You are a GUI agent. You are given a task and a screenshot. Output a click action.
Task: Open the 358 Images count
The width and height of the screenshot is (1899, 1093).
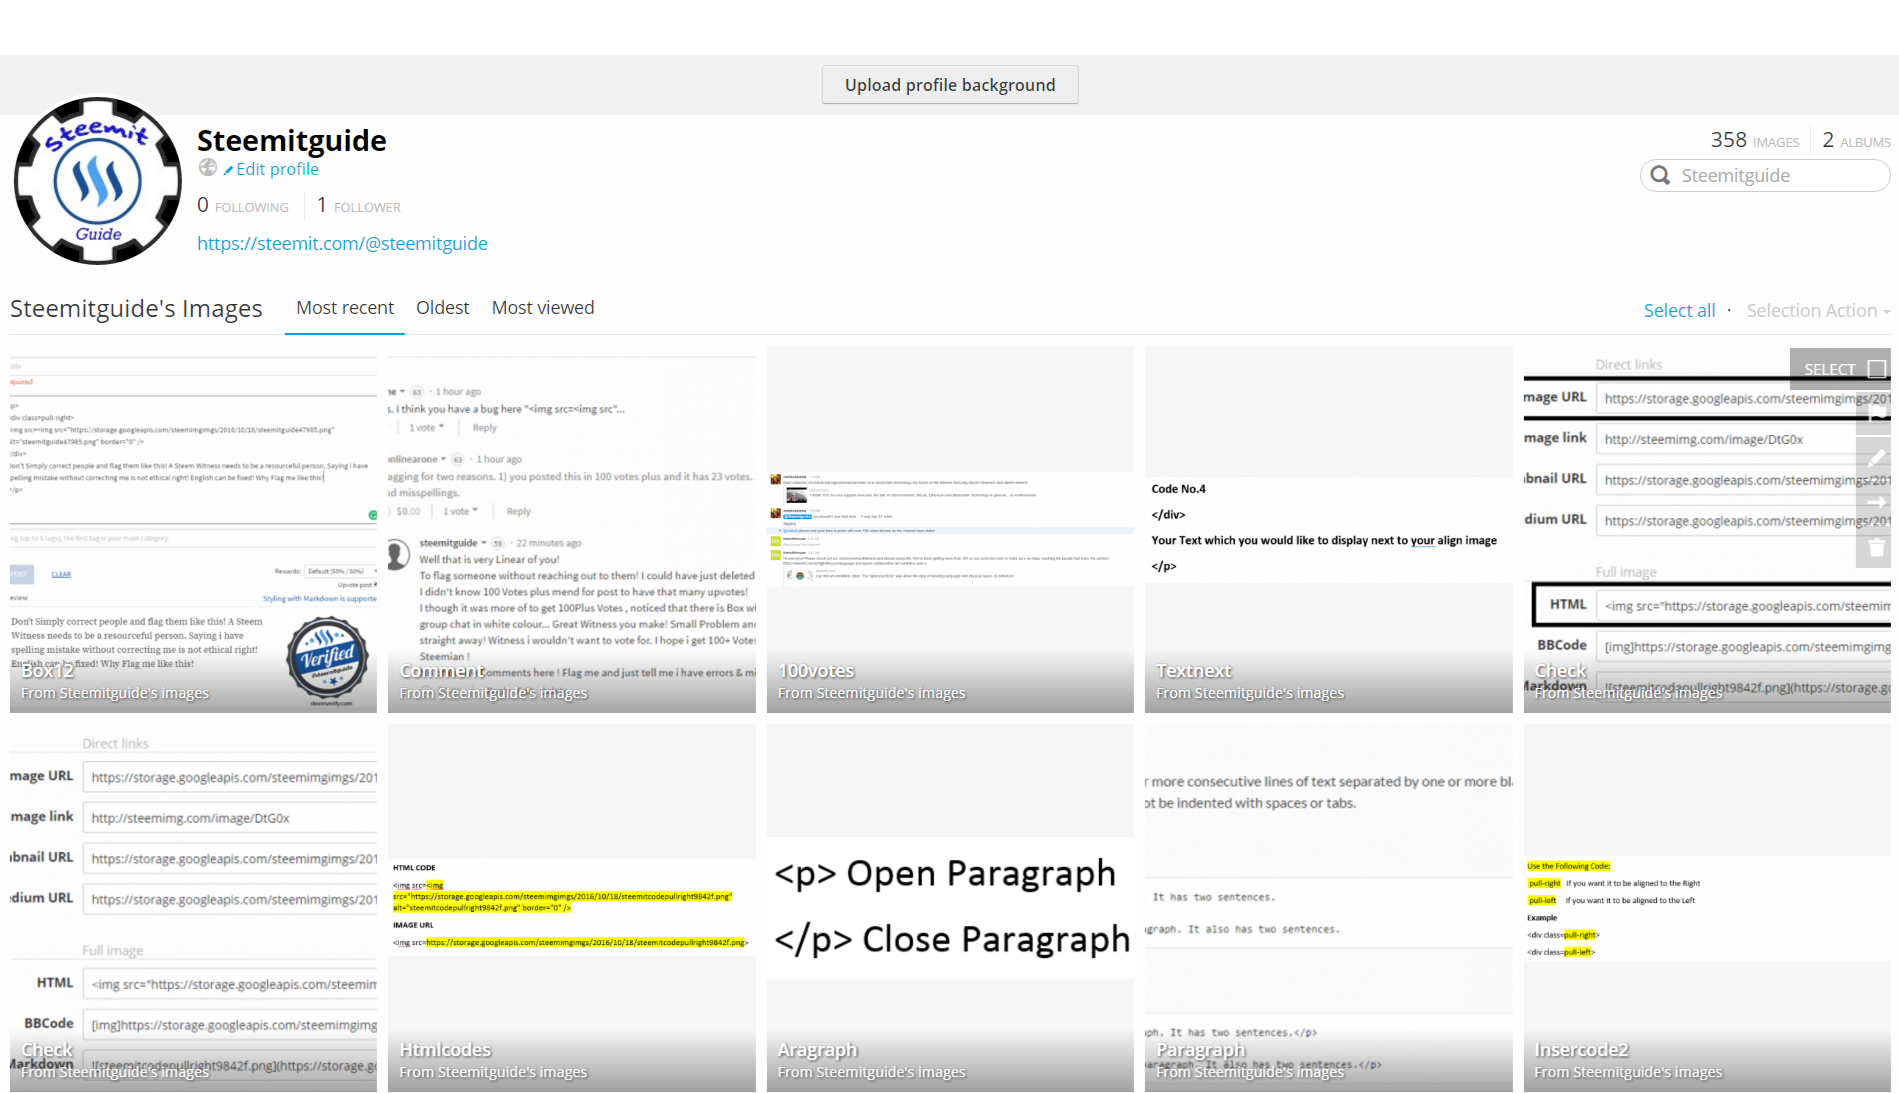coord(1754,140)
